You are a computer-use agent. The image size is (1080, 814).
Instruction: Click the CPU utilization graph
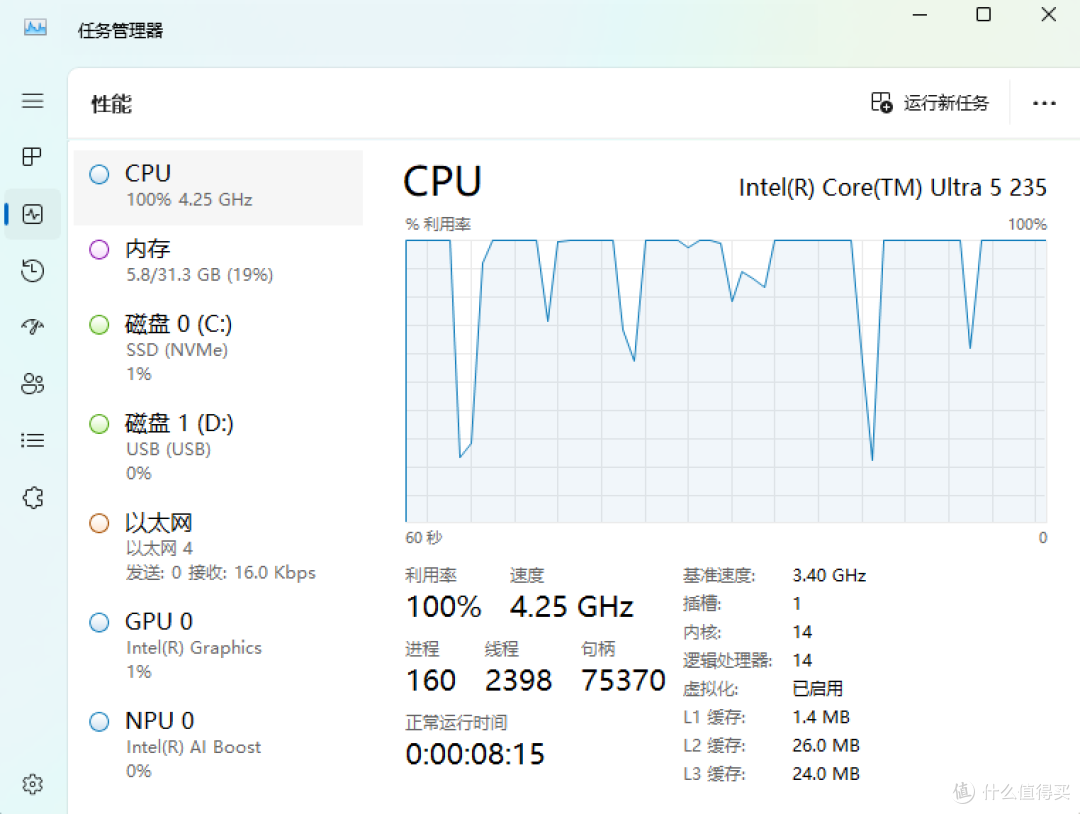pyautogui.click(x=726, y=381)
